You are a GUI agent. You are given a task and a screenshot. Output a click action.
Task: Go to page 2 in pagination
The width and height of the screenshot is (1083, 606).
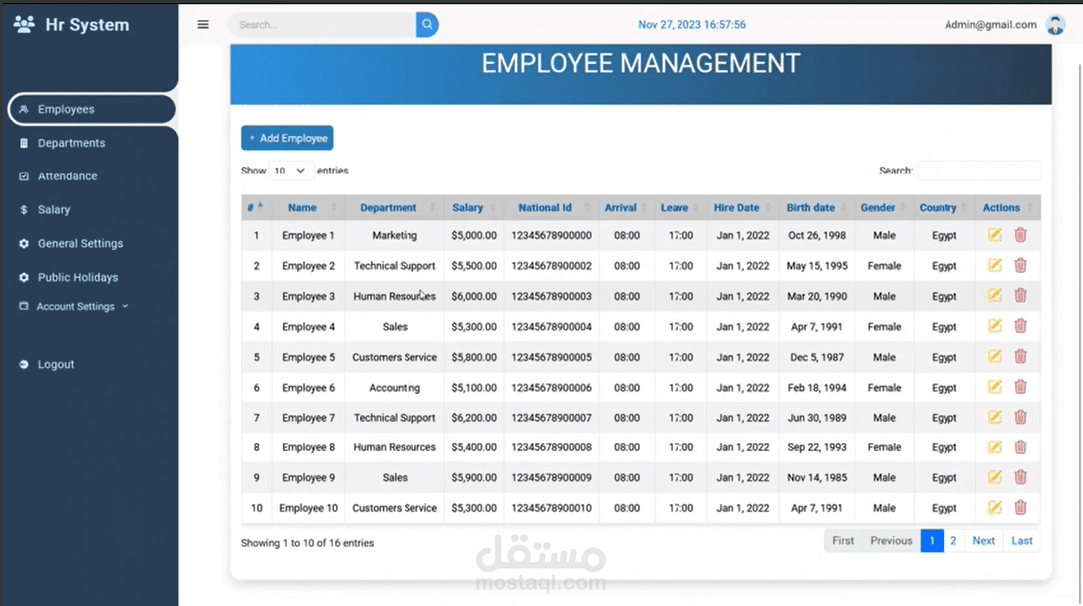pyautogui.click(x=952, y=540)
